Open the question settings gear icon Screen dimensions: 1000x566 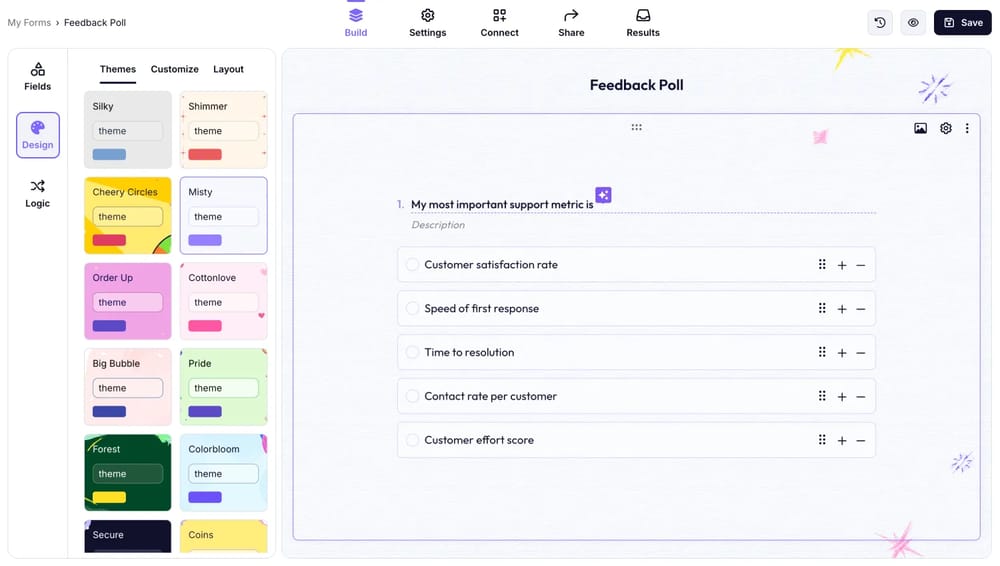point(946,128)
